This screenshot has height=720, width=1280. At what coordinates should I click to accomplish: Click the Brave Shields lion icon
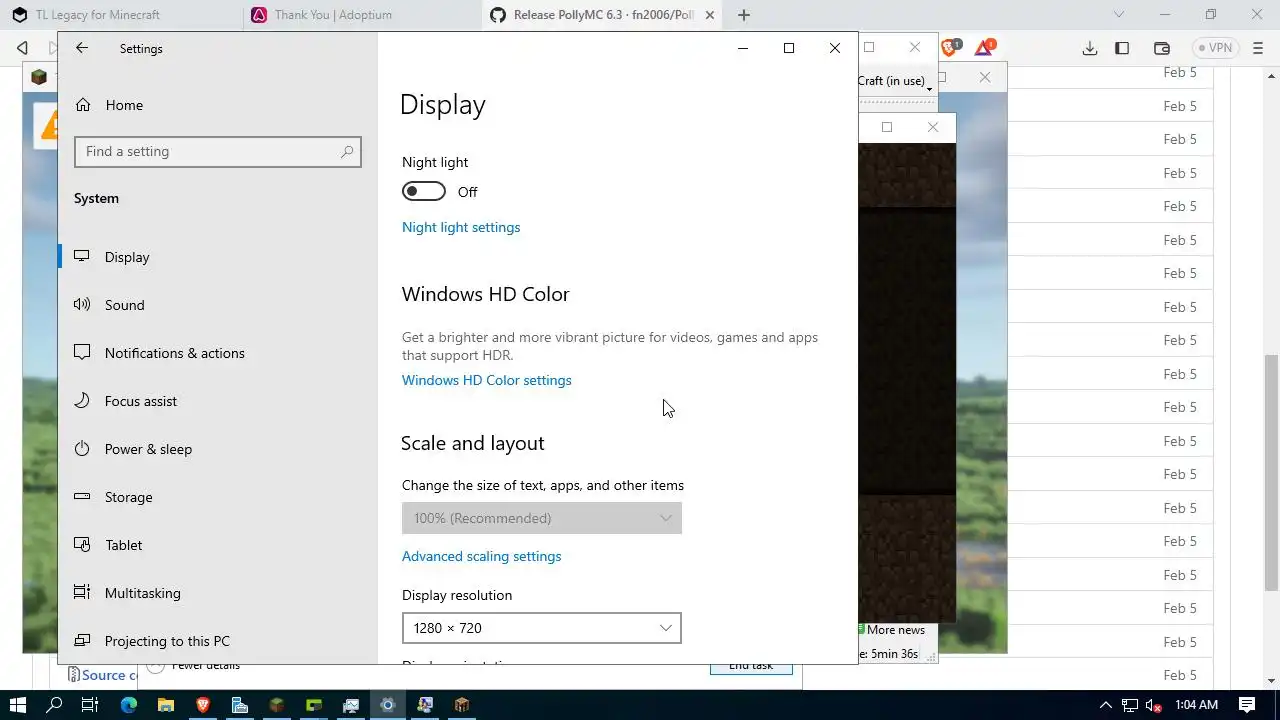[x=950, y=48]
